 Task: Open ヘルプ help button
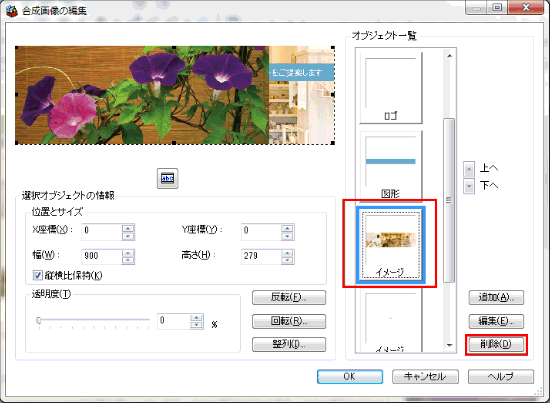[x=501, y=377]
